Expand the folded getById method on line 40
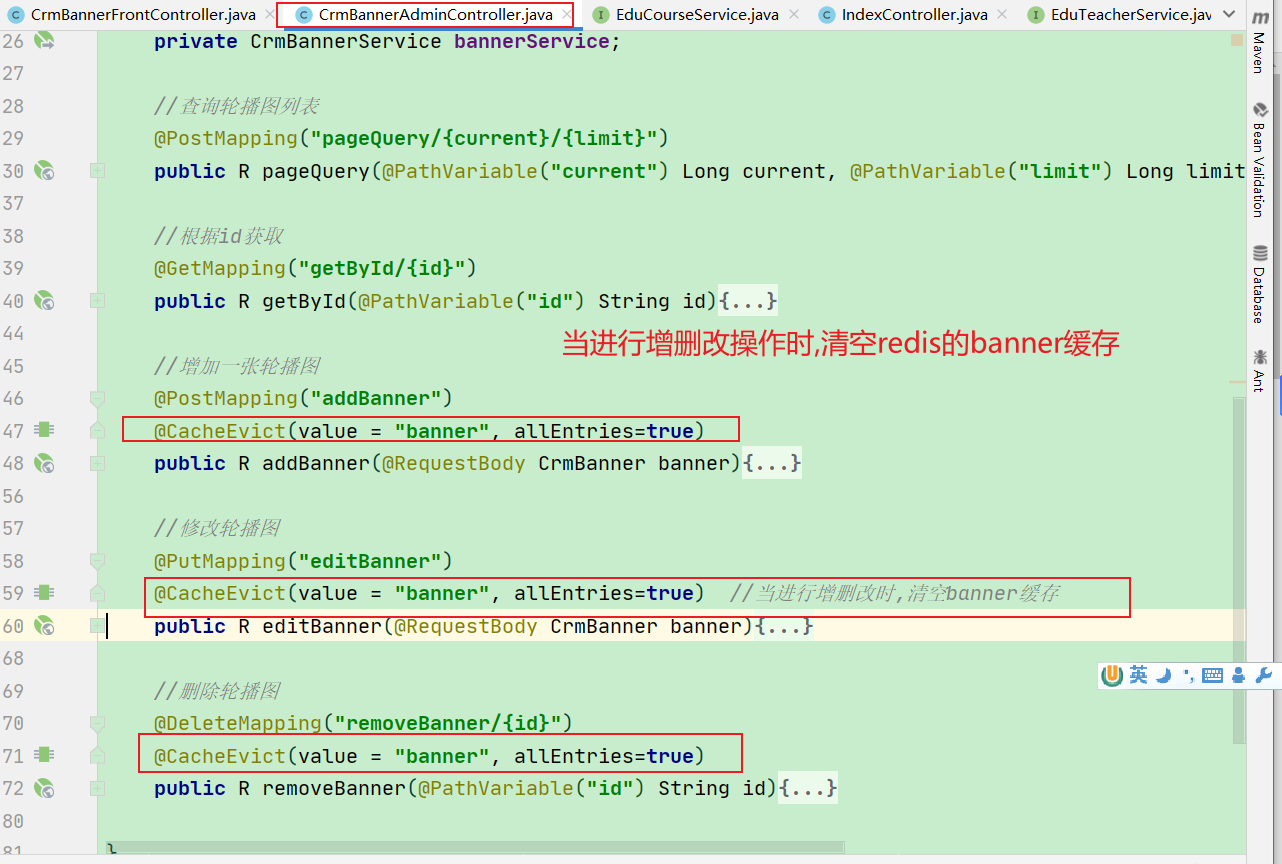1282x864 pixels. [x=97, y=300]
